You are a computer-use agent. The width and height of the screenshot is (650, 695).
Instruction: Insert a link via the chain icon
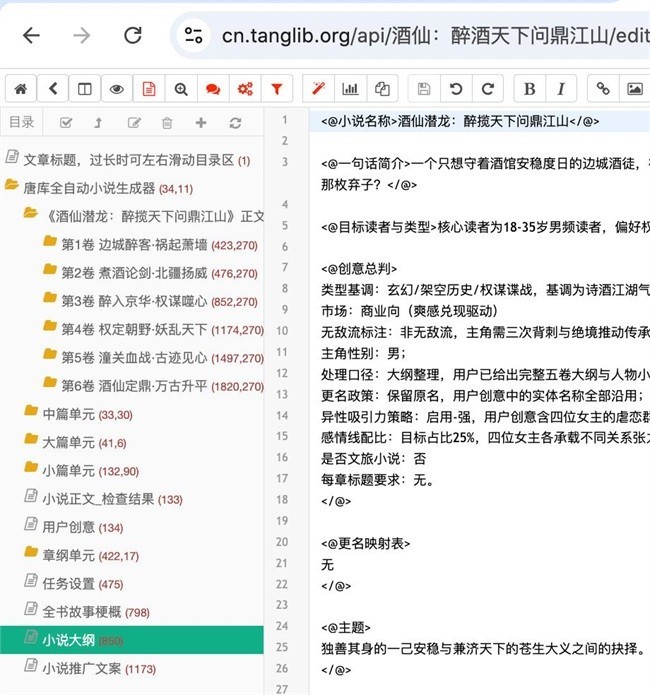pyautogui.click(x=603, y=89)
